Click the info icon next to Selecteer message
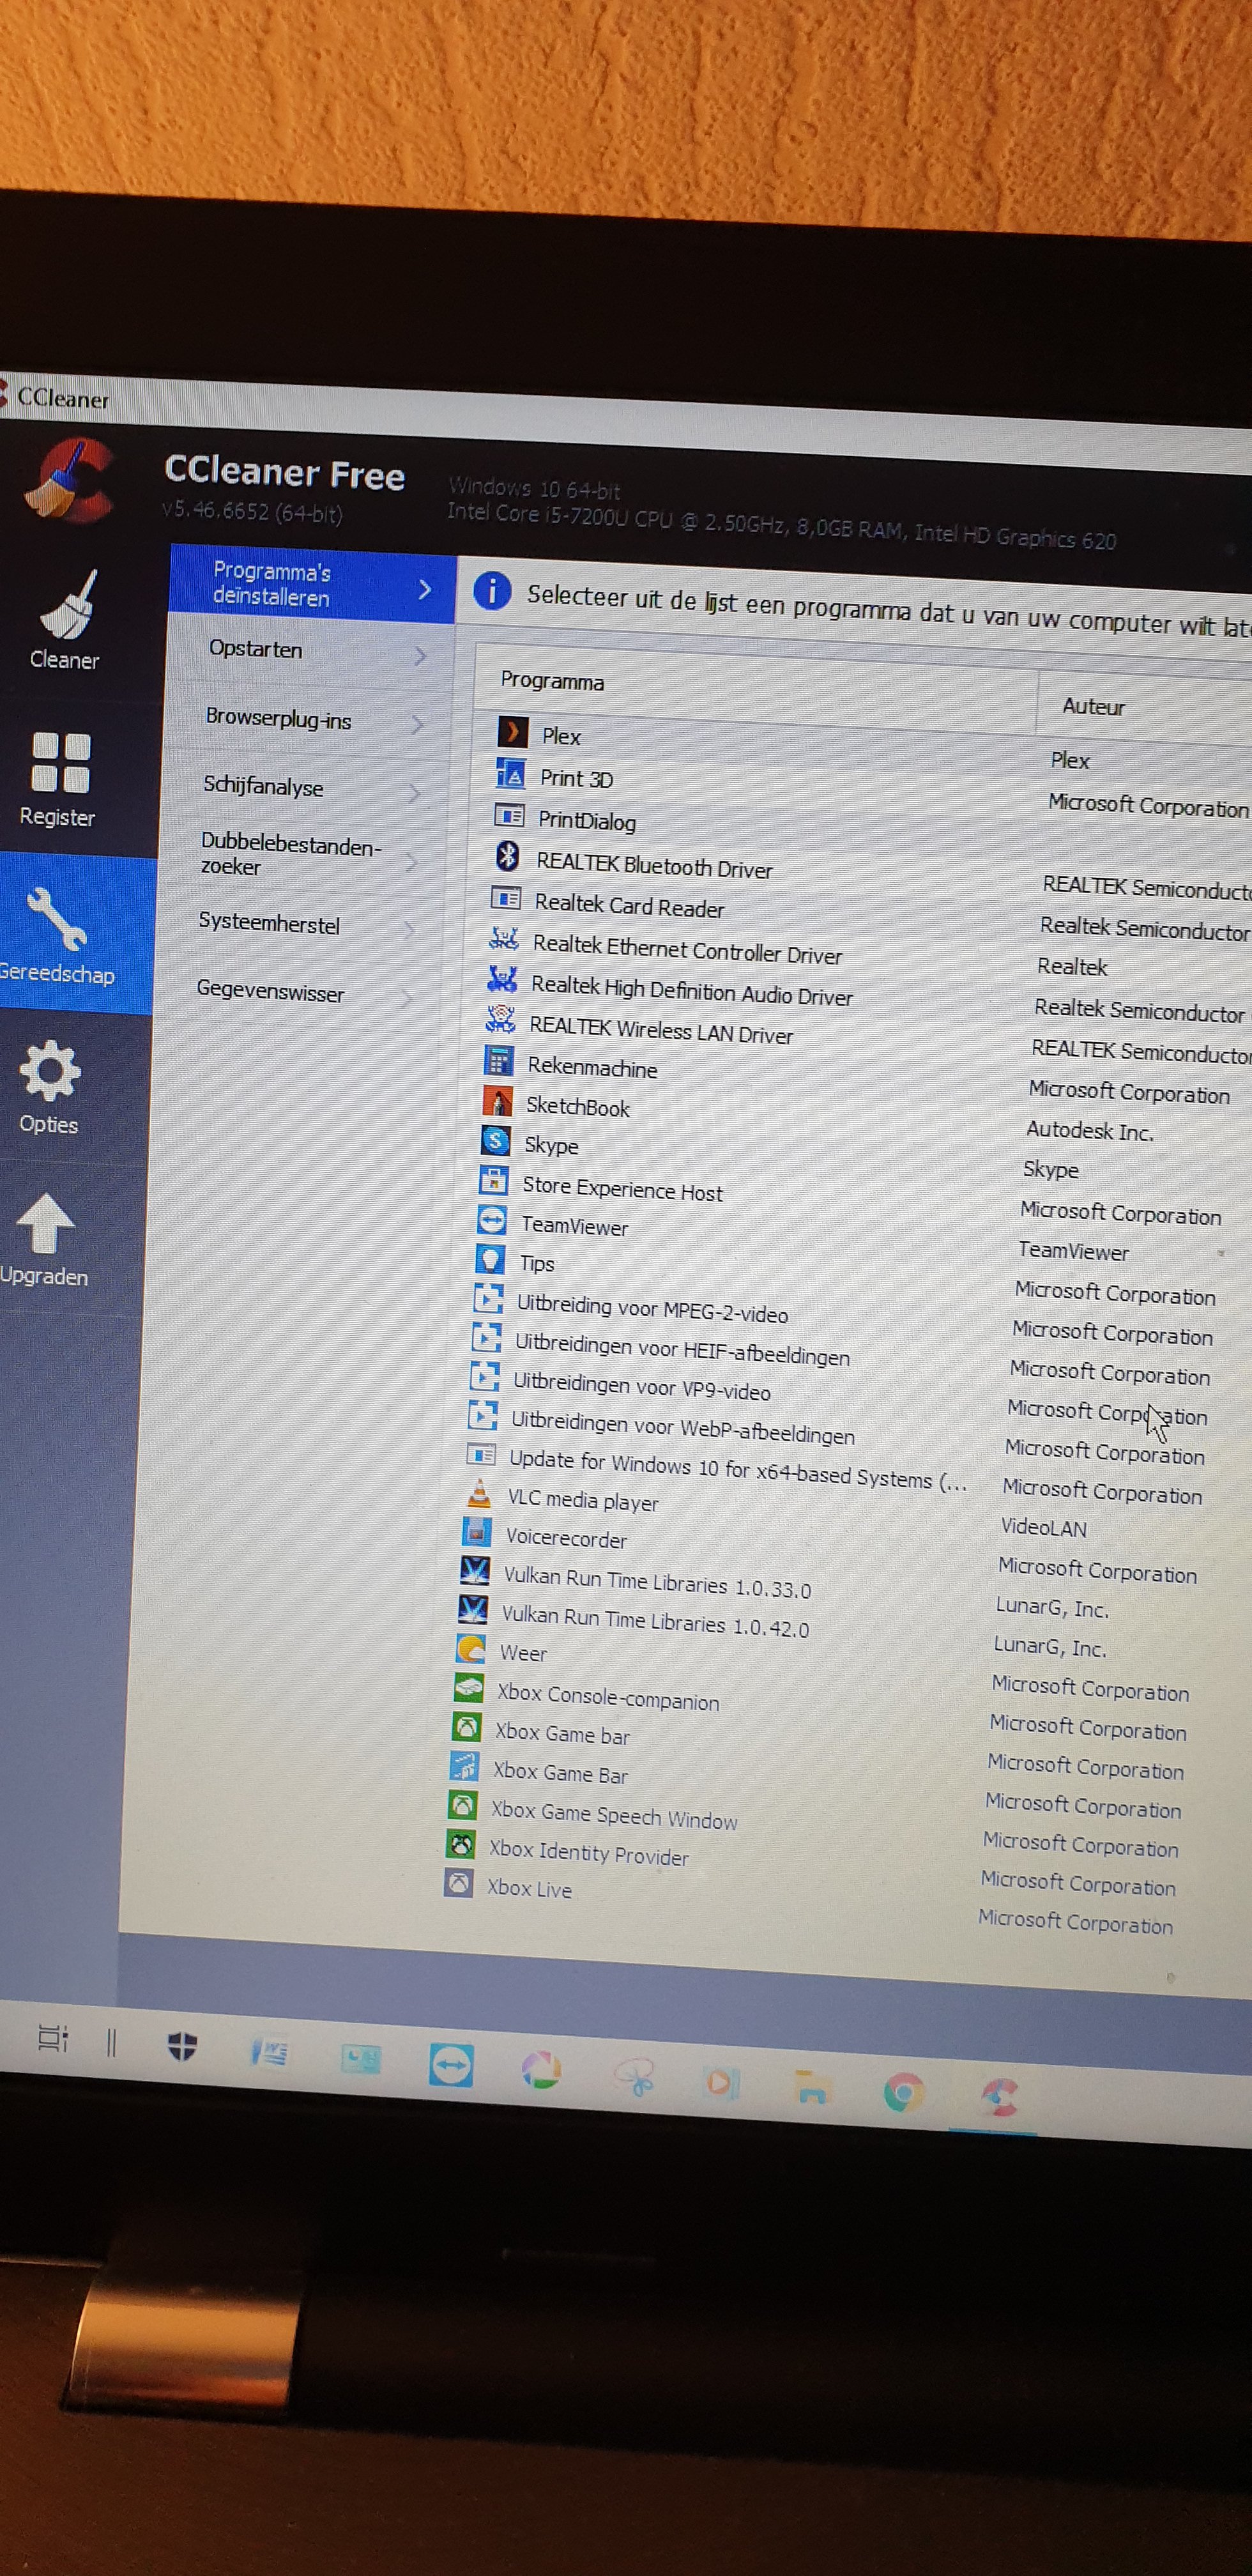Screen dimensions: 1252x2576 pyautogui.click(x=492, y=590)
